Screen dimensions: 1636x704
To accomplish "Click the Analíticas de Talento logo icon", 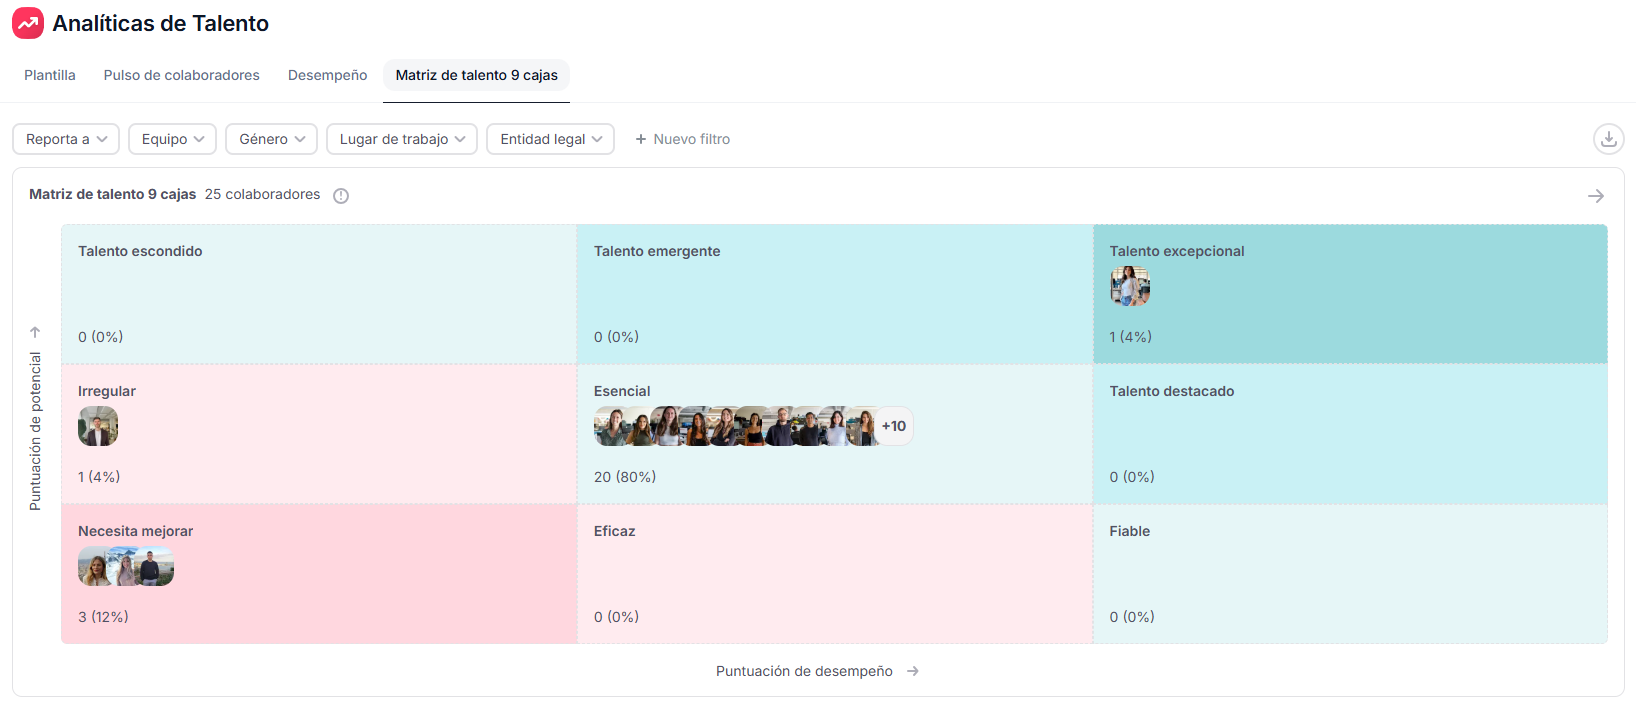I will [28, 23].
